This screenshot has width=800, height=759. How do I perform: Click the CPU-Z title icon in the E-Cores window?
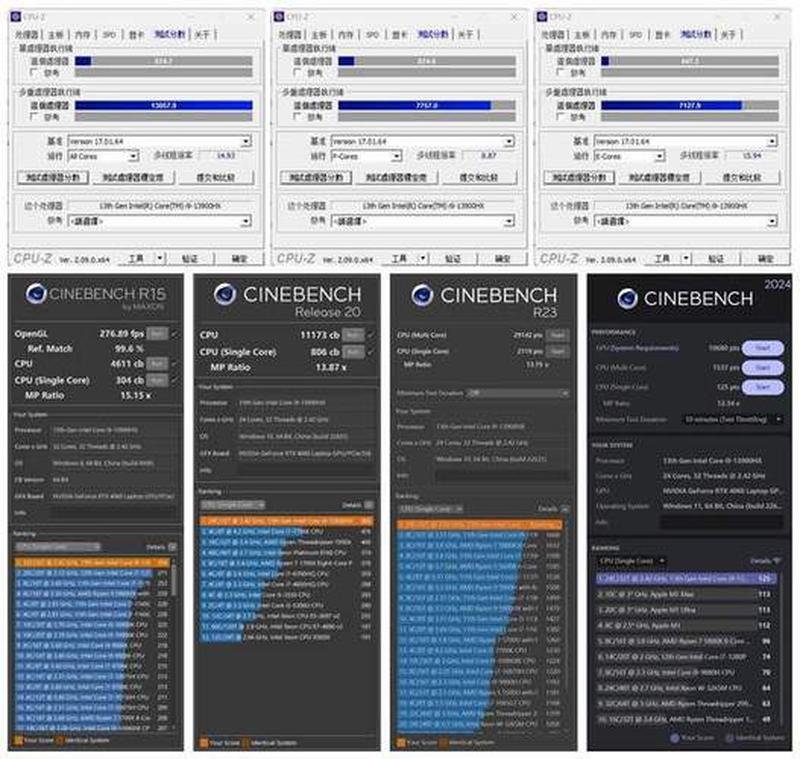[x=542, y=17]
